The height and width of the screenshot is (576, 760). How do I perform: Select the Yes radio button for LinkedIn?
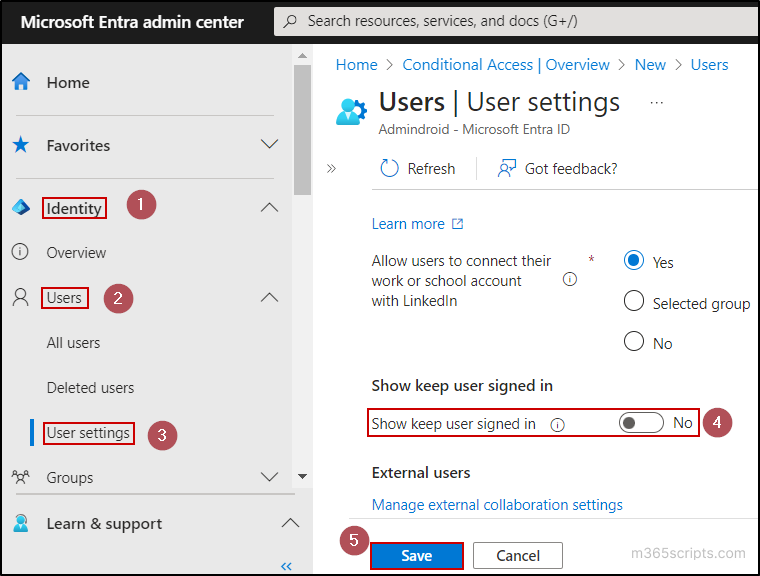coord(633,260)
